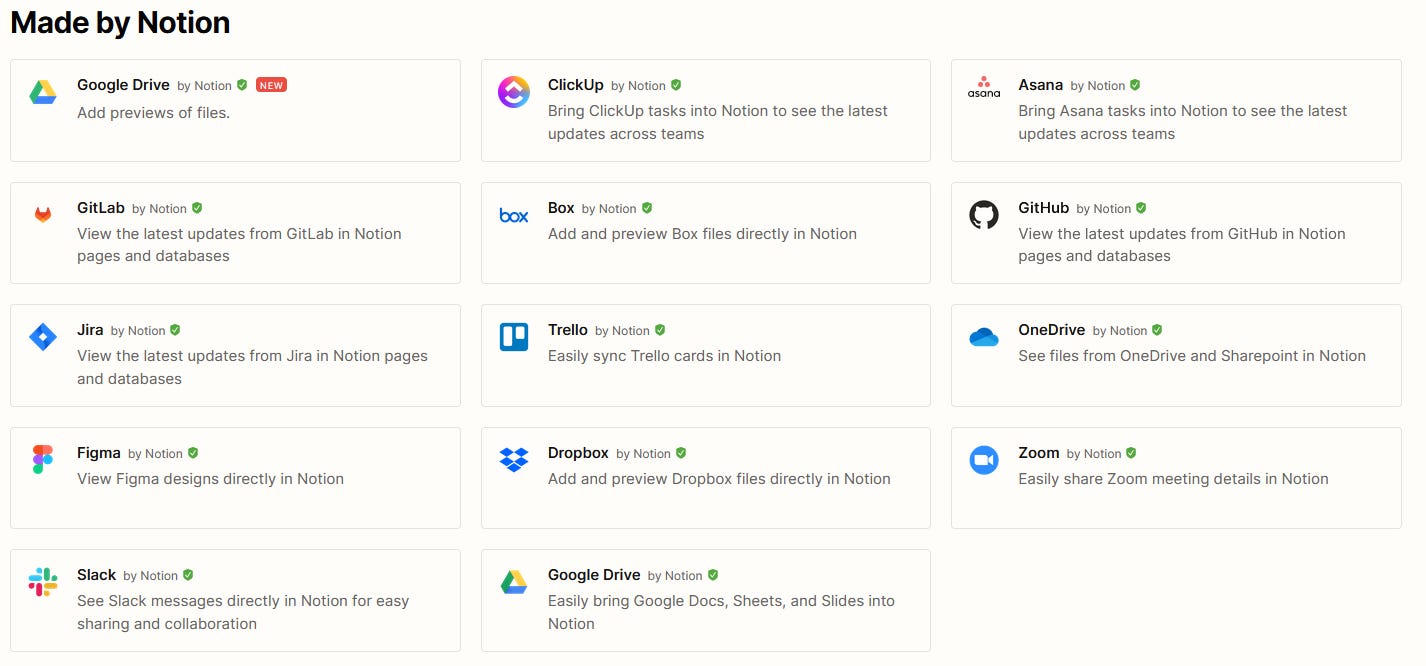
Task: Select the Zoom integration title
Action: (1039, 453)
